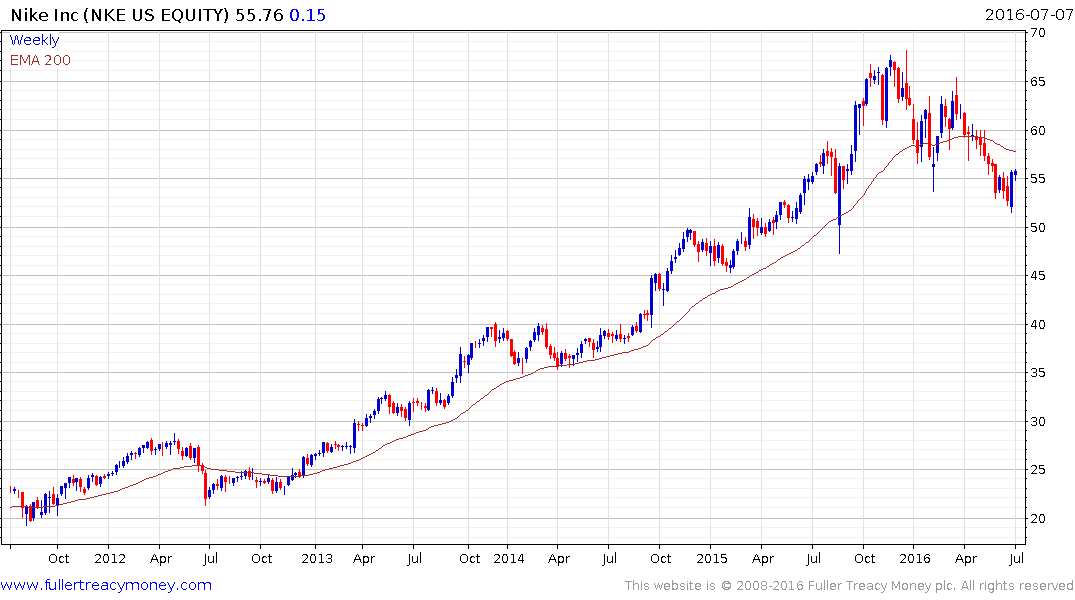Click the 20 price axis label
The height and width of the screenshot is (600, 1075).
(1037, 518)
